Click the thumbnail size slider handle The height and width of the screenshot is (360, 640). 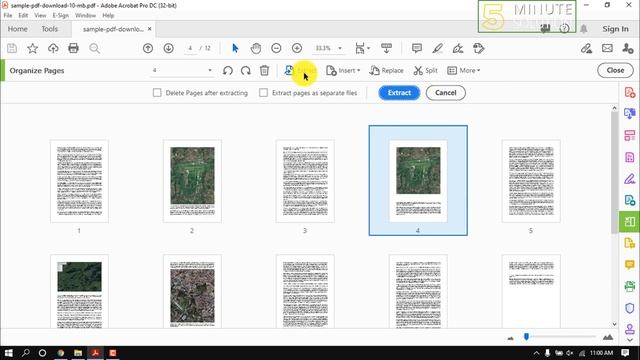(527, 336)
